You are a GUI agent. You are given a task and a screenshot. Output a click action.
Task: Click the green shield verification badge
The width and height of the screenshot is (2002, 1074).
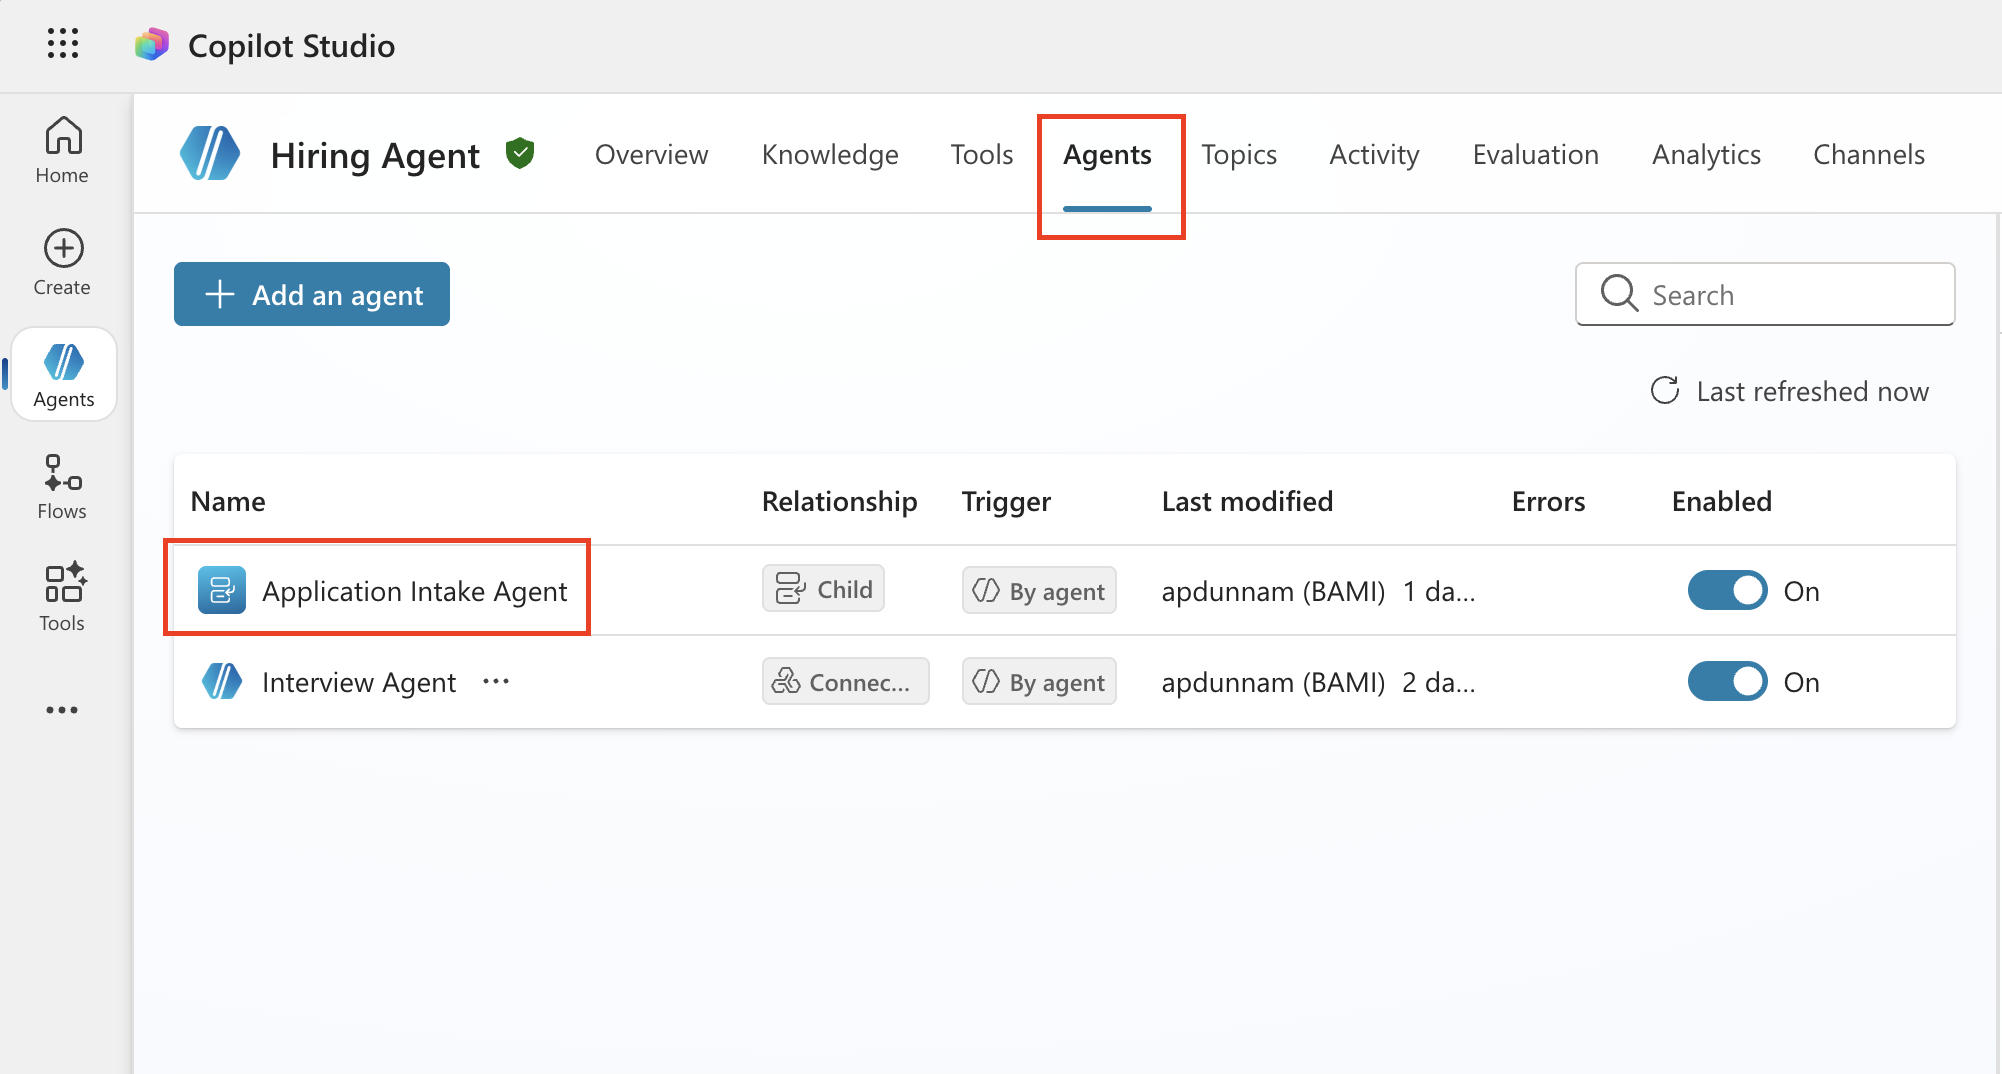coord(520,154)
